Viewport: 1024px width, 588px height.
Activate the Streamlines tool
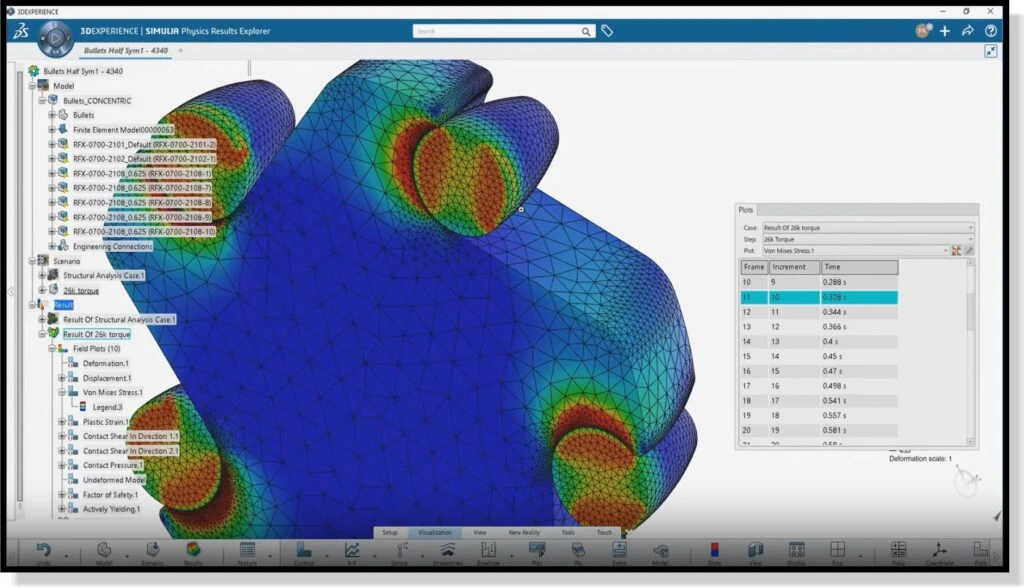point(448,549)
